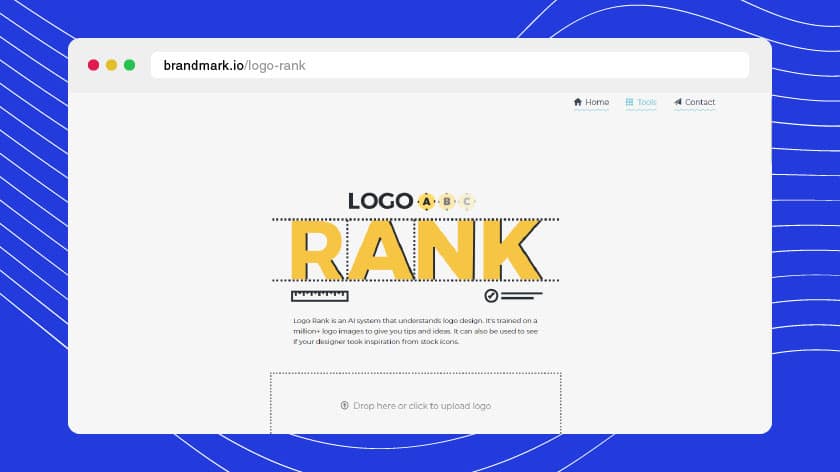
Task: Click the large yellow RANK title
Action: point(416,250)
